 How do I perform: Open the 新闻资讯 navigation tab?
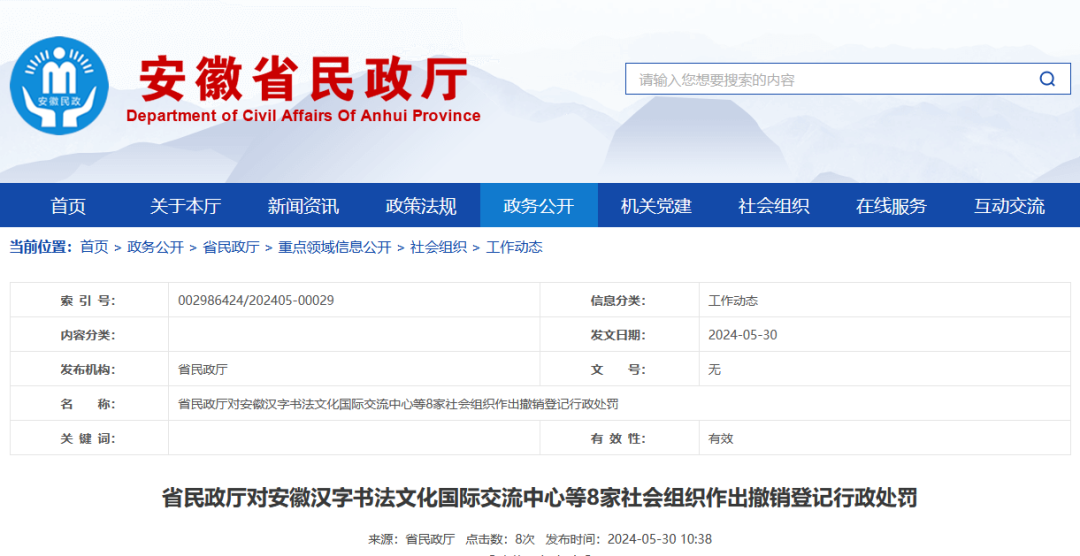point(303,205)
